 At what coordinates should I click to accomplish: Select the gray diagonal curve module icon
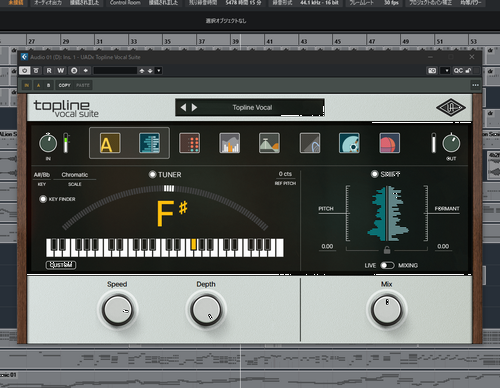[310, 143]
